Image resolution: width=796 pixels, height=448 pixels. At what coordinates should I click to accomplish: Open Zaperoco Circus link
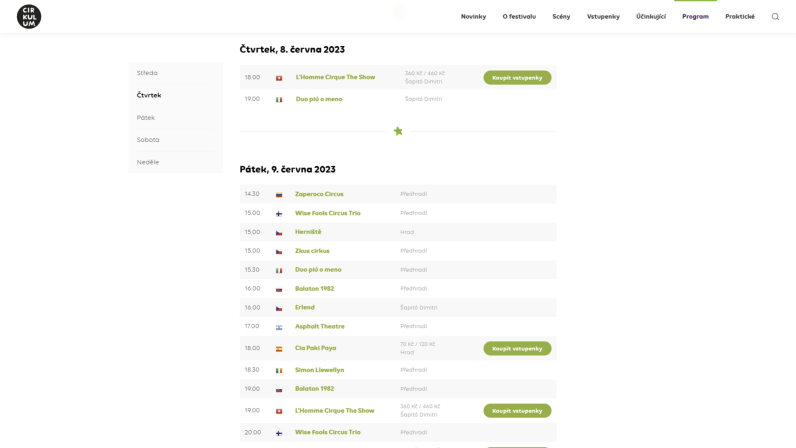click(x=319, y=194)
